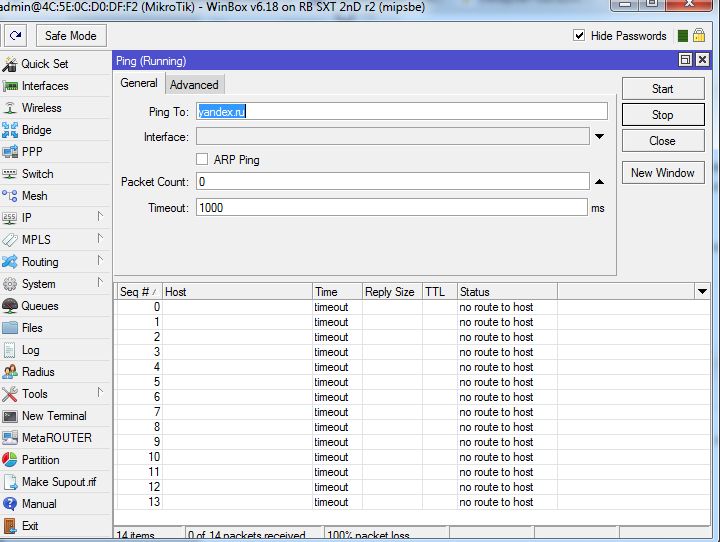Open Mesh icon in sidebar
Image resolution: width=720 pixels, height=542 pixels.
[10, 196]
